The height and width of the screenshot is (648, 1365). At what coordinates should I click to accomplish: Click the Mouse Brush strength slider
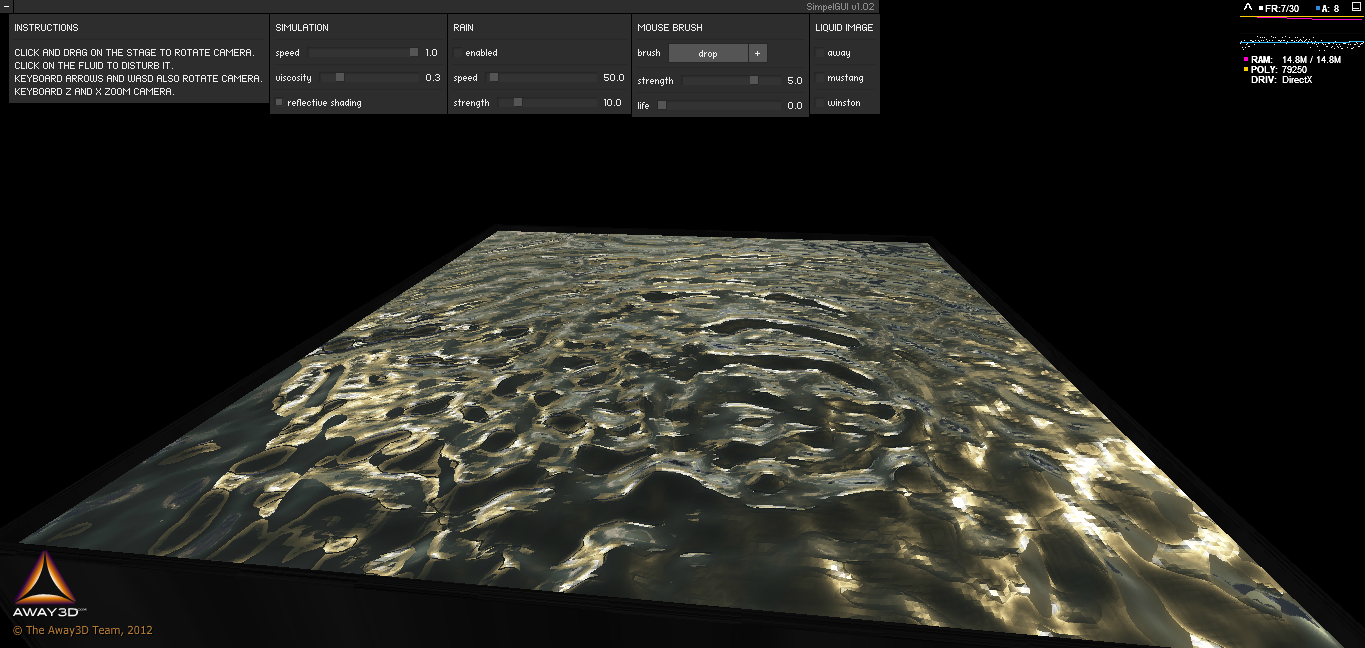(x=731, y=81)
